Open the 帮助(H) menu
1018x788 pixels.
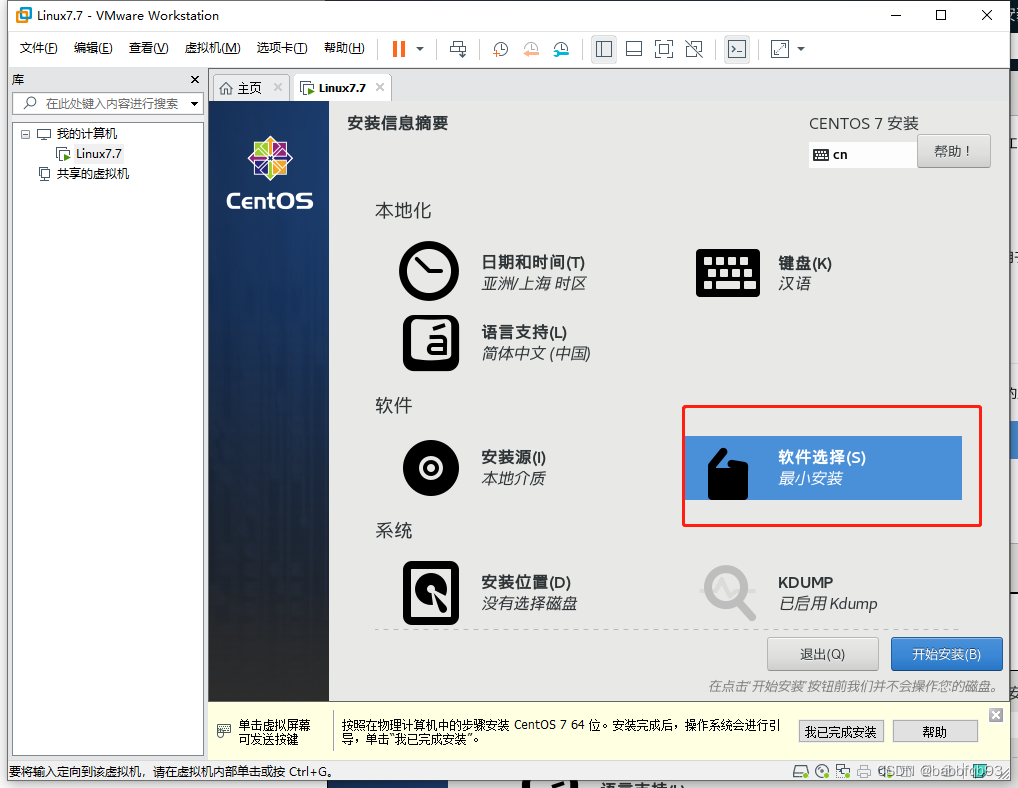(344, 48)
